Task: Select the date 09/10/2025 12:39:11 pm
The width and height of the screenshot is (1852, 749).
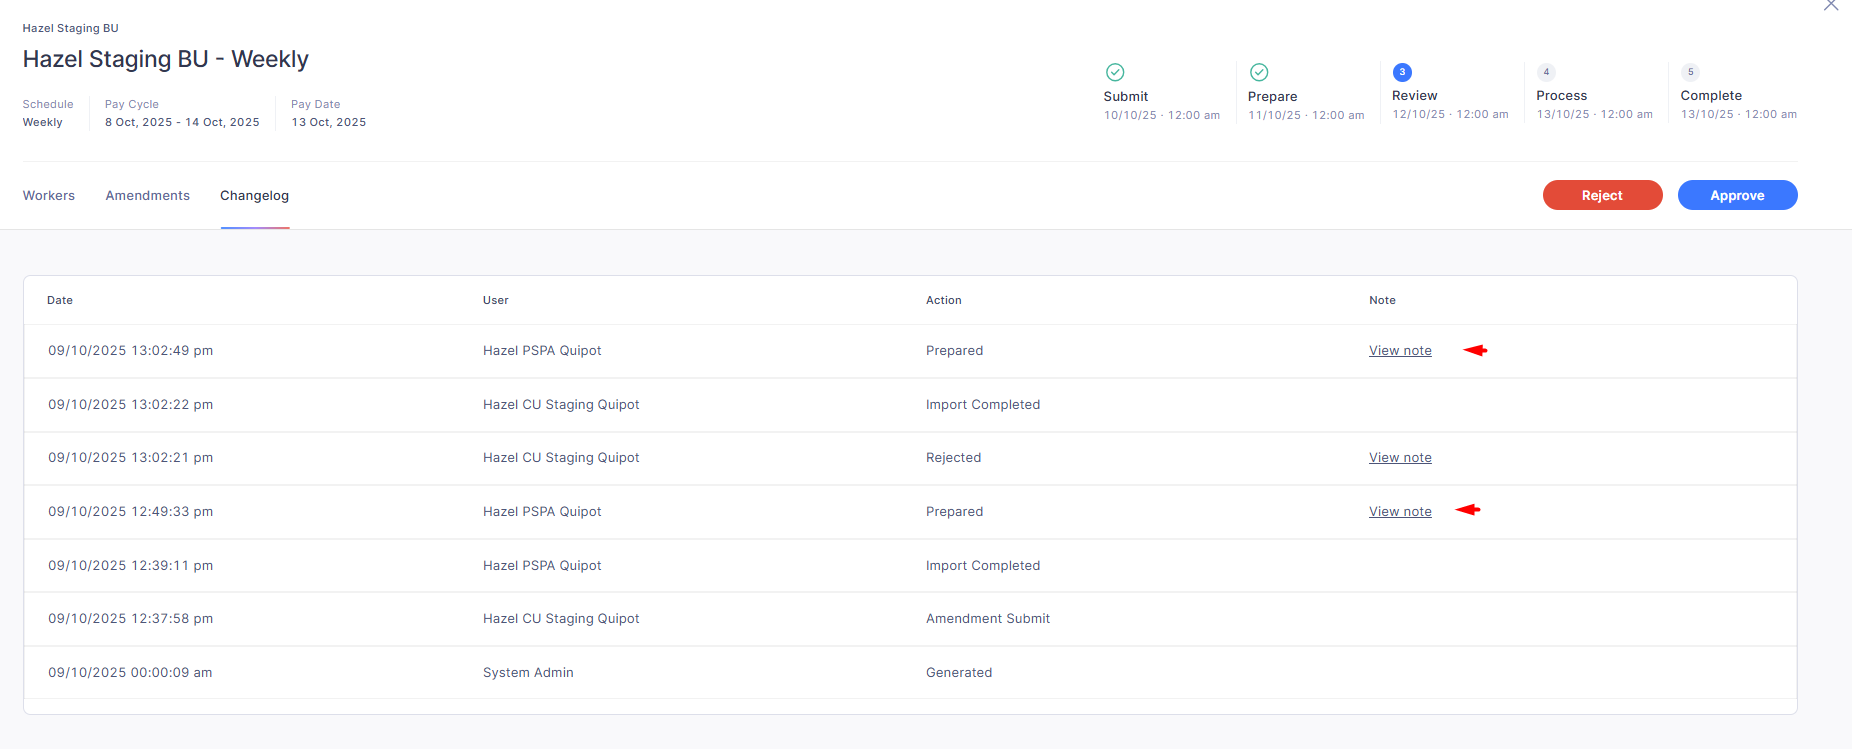Action: click(x=131, y=566)
